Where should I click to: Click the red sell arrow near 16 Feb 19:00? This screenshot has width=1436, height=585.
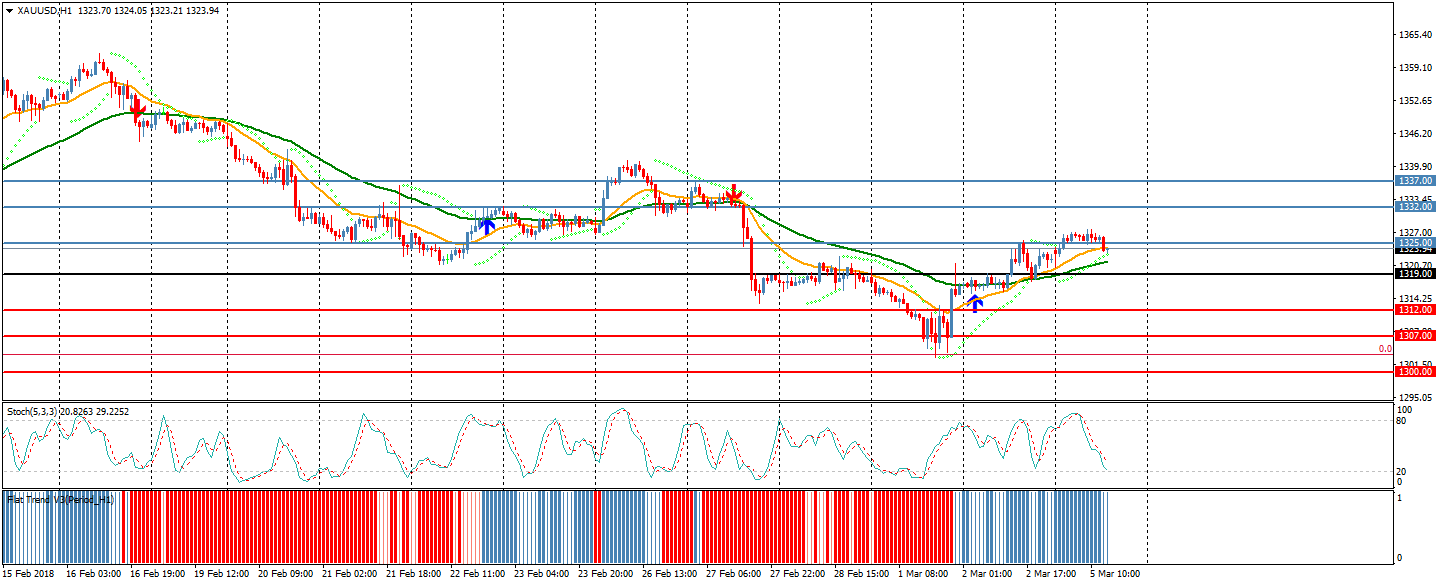[139, 109]
